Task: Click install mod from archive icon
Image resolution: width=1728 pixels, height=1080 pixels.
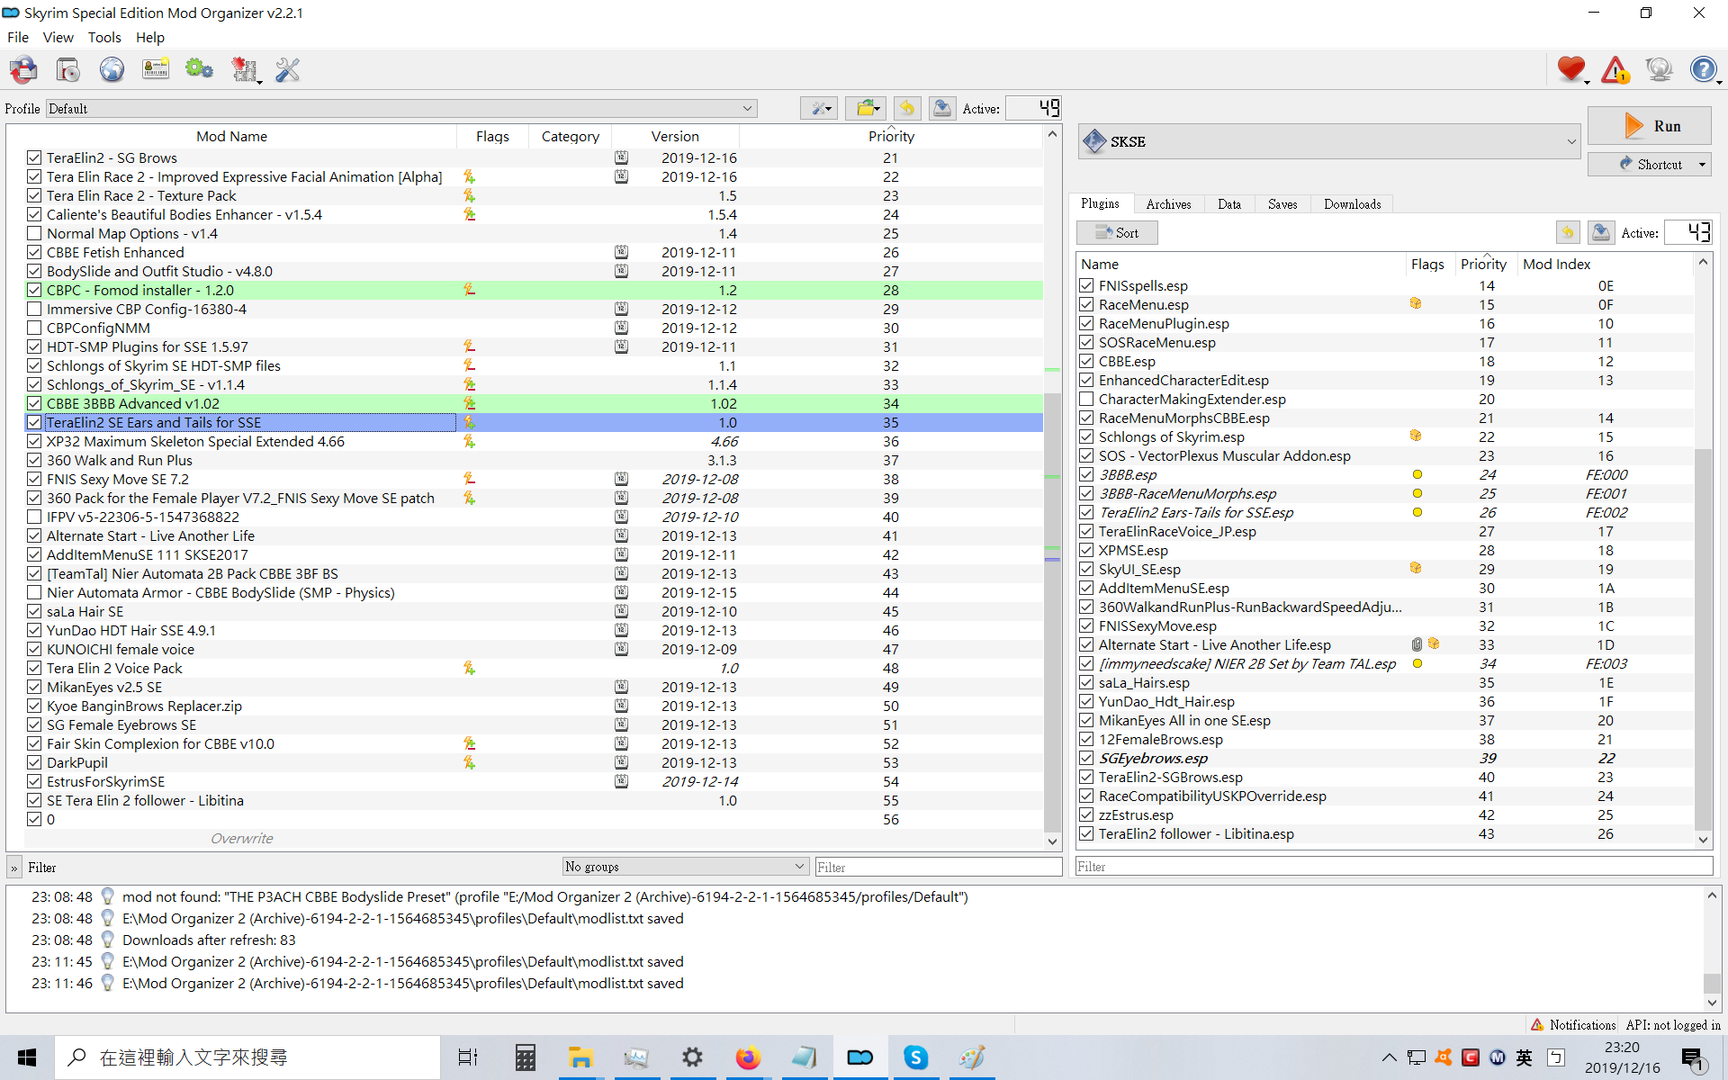Action: [x=68, y=69]
